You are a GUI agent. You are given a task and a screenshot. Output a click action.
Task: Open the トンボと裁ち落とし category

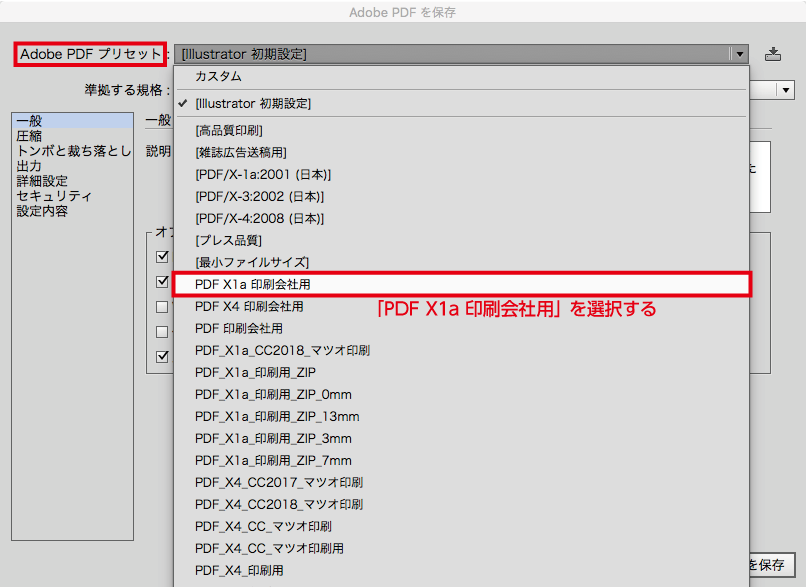(72, 151)
